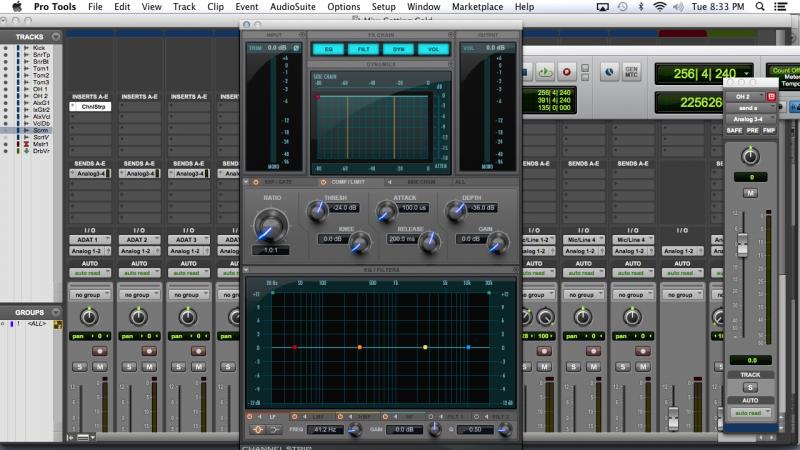Toggle the COMP/LIMIT power button
This screenshot has height=450, width=800.
point(323,182)
